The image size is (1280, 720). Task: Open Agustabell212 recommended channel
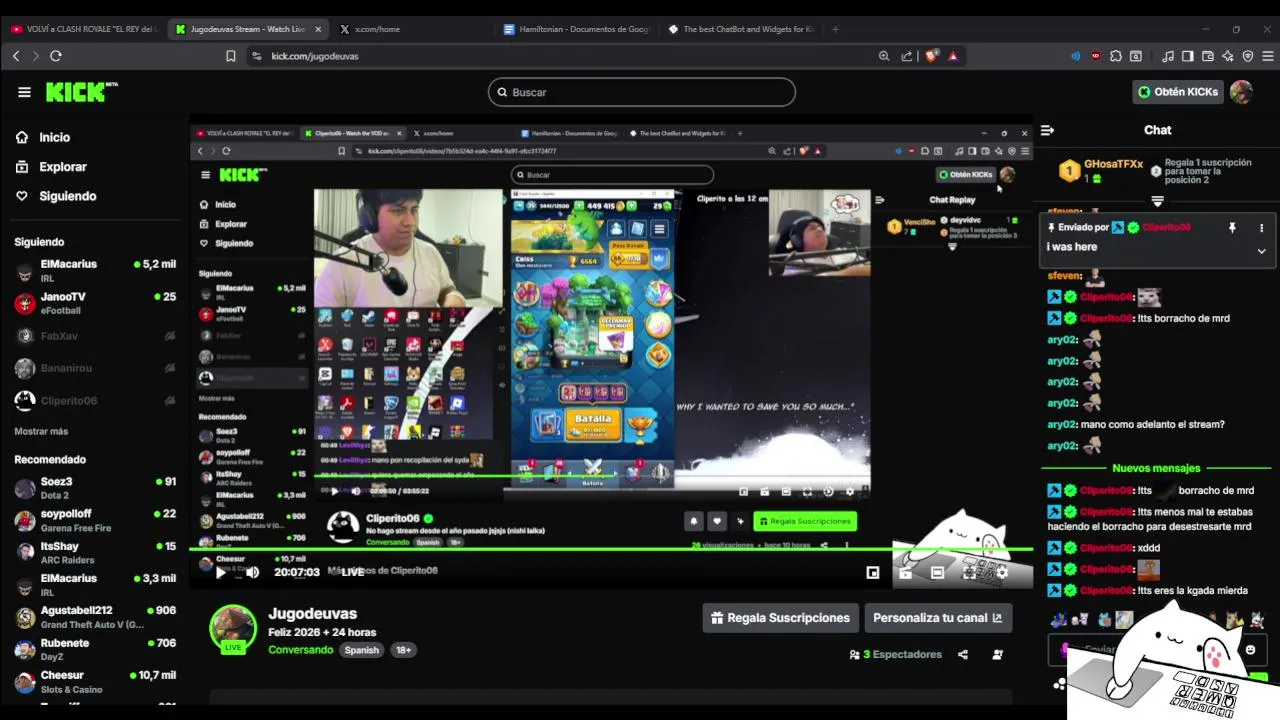coord(95,617)
